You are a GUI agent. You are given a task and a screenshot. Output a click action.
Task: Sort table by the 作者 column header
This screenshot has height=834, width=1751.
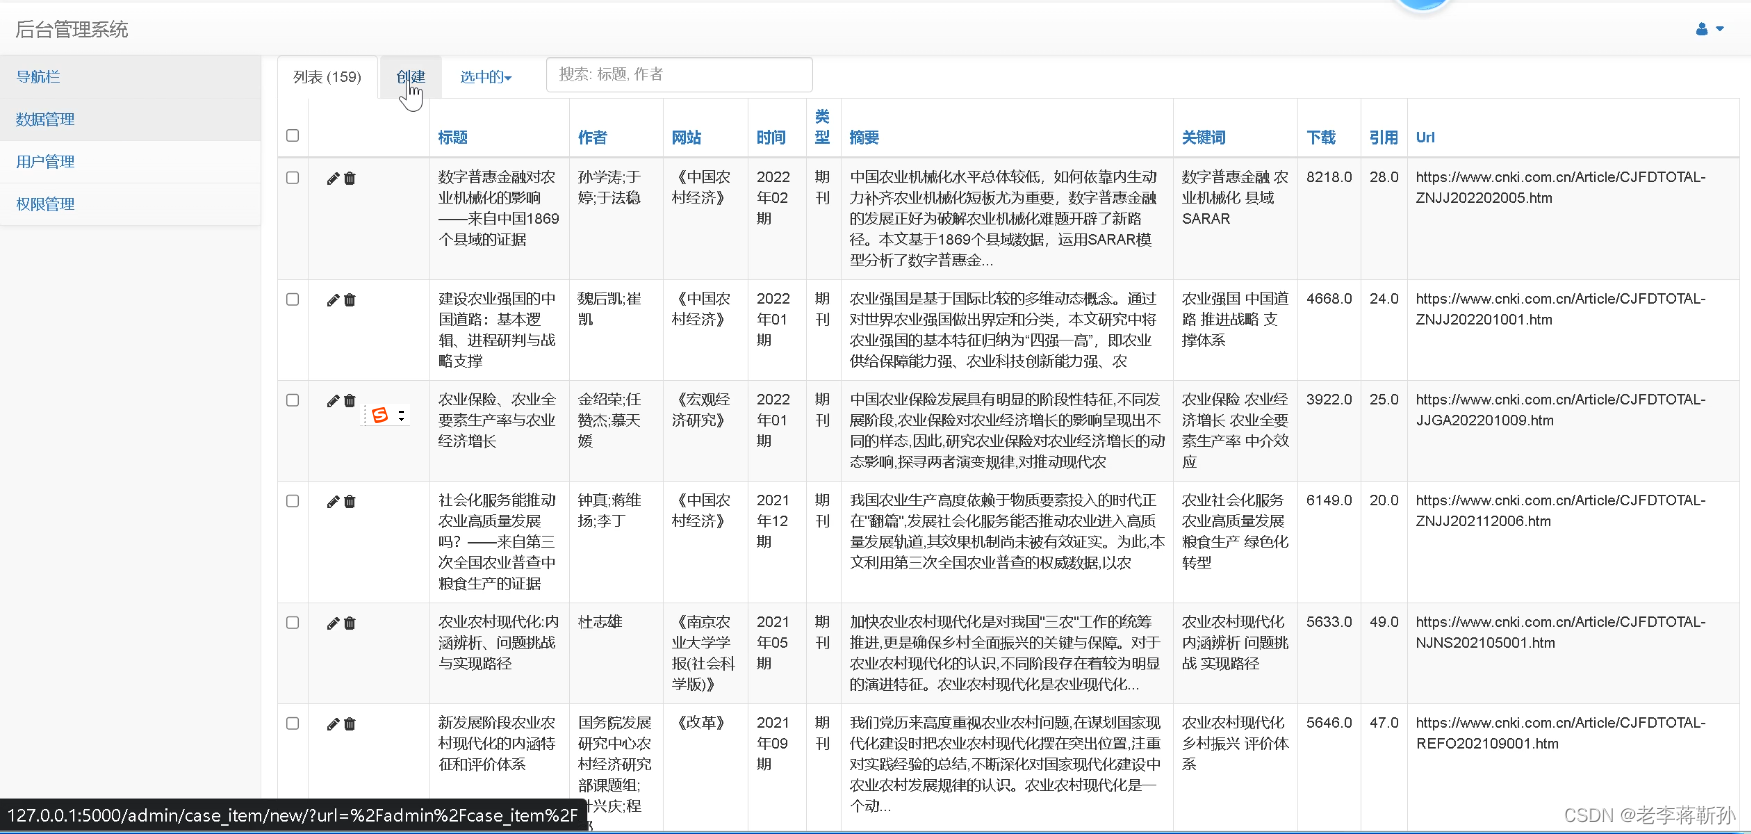coord(593,138)
